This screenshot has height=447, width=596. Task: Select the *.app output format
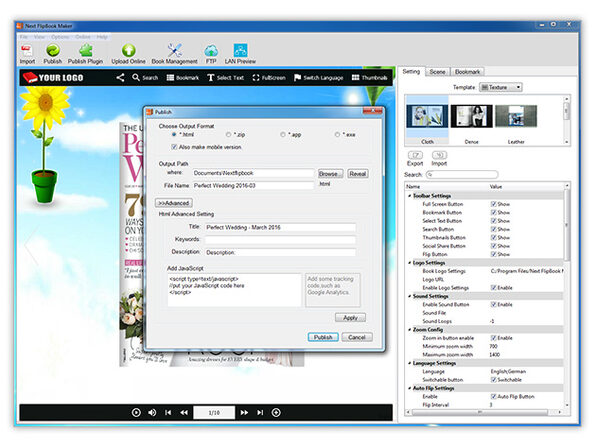[282, 135]
